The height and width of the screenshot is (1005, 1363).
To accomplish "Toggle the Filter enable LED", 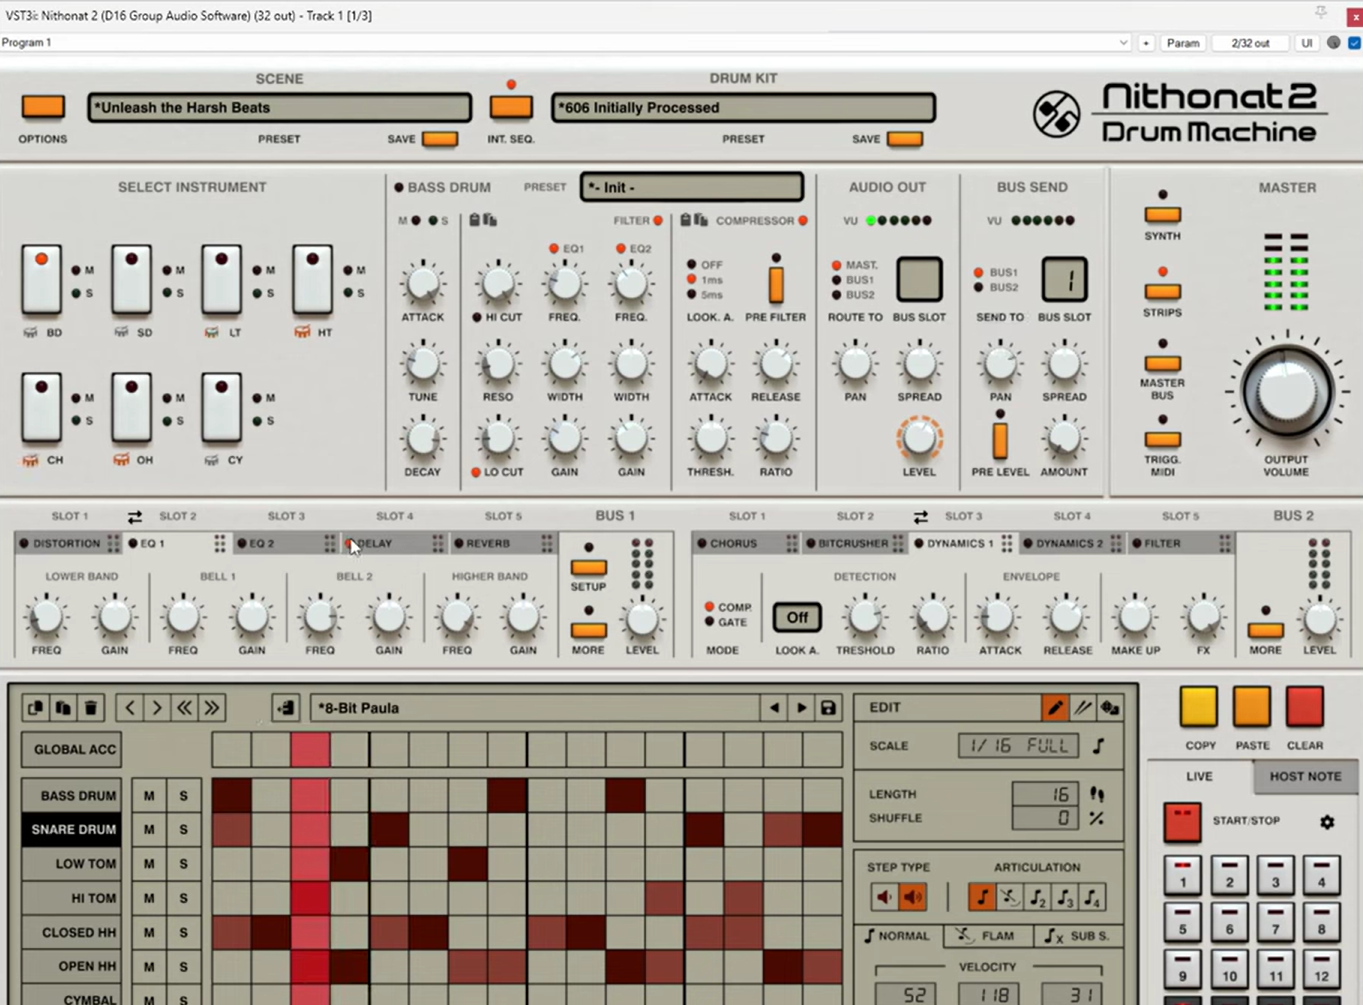I will tap(658, 220).
